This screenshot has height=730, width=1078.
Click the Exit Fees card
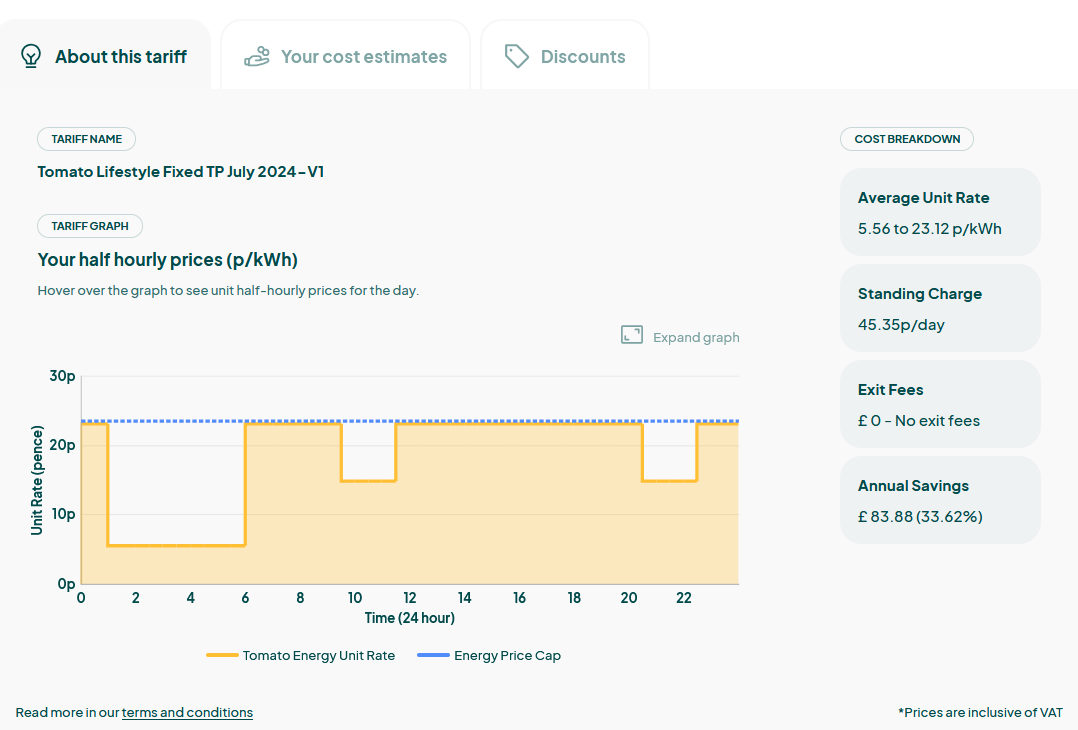click(940, 404)
